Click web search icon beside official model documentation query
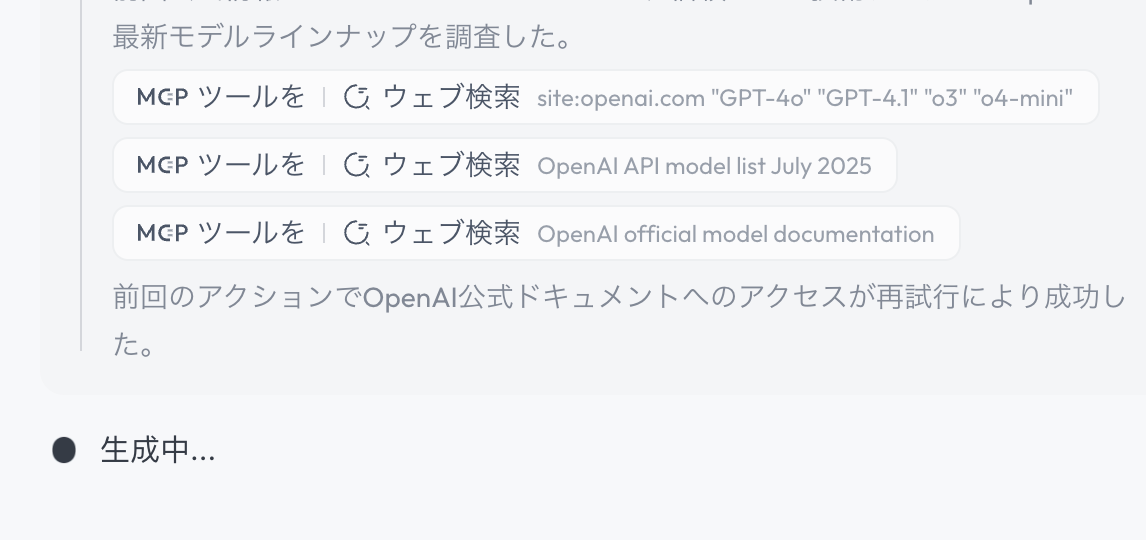This screenshot has width=1146, height=540. pos(357,233)
